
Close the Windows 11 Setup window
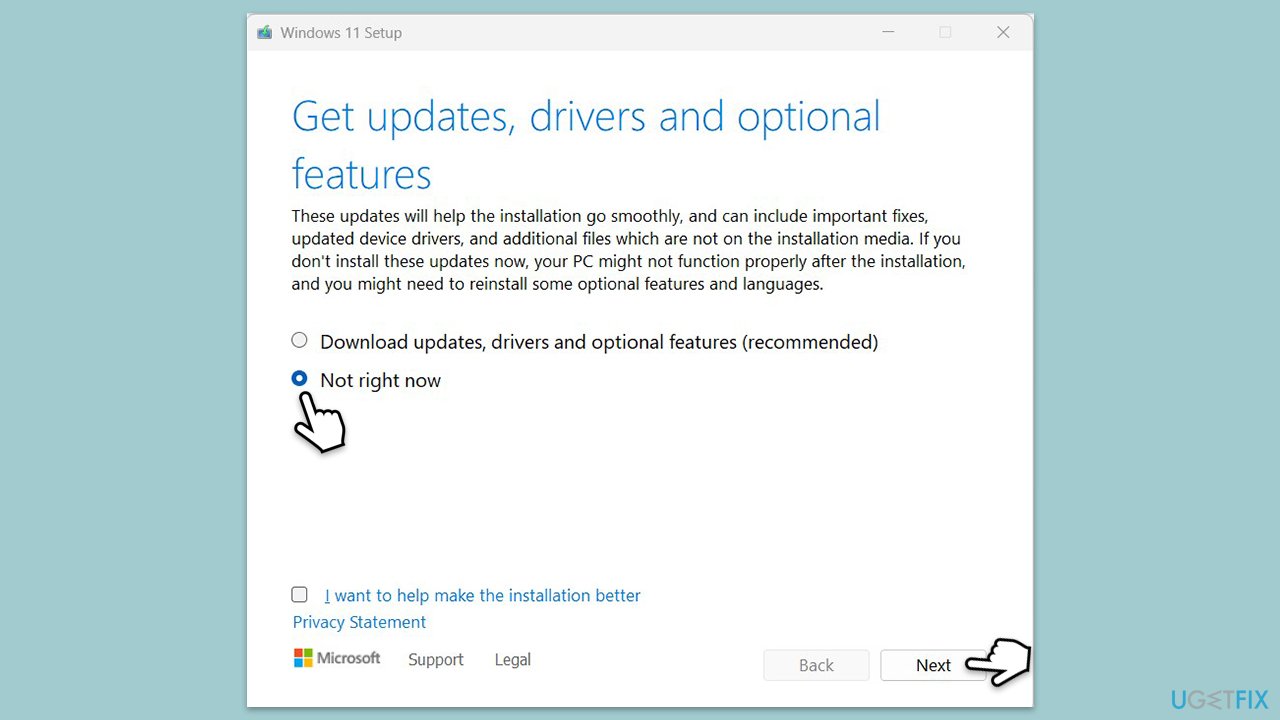click(x=1003, y=32)
